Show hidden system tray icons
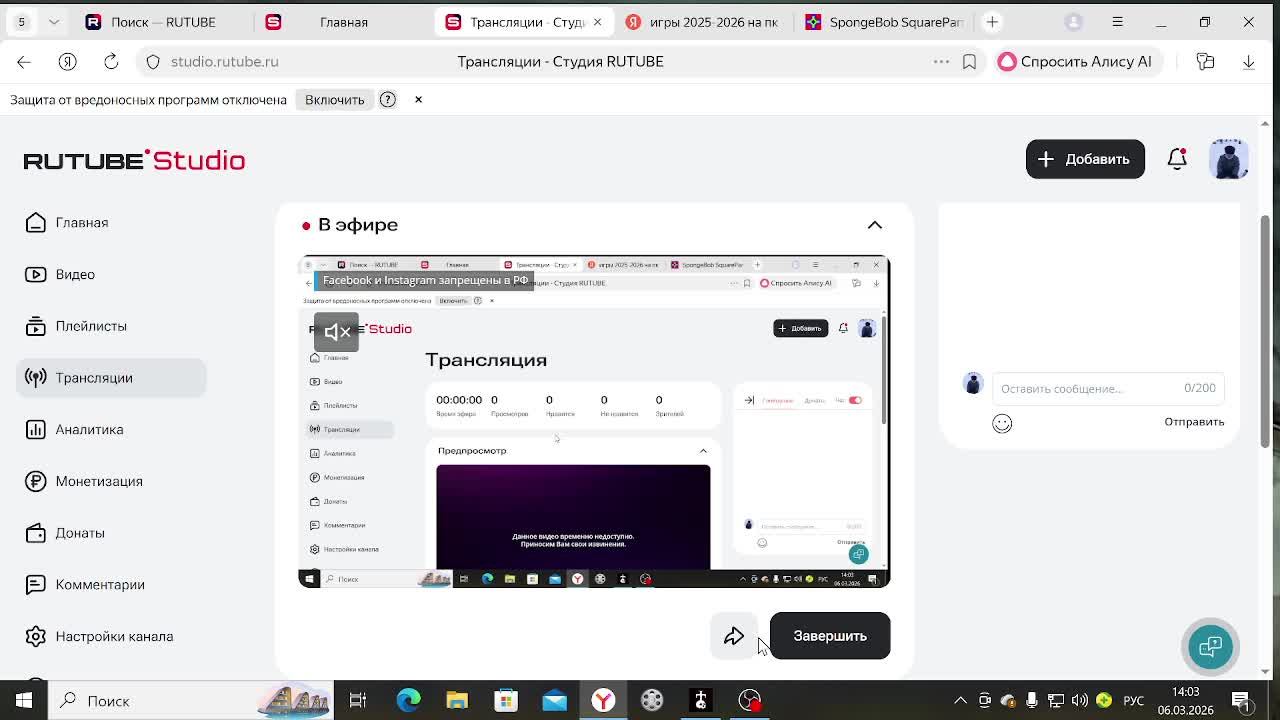Screen dimensions: 1280x720 point(961,701)
